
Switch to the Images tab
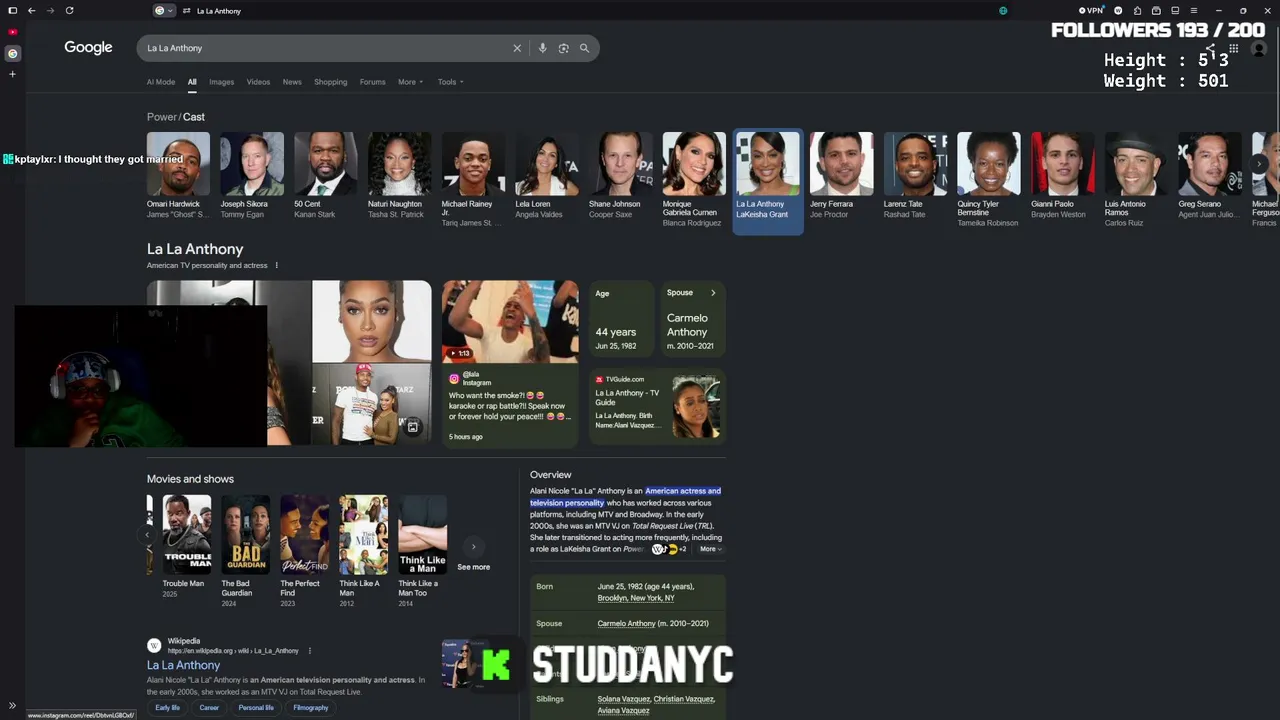221,82
